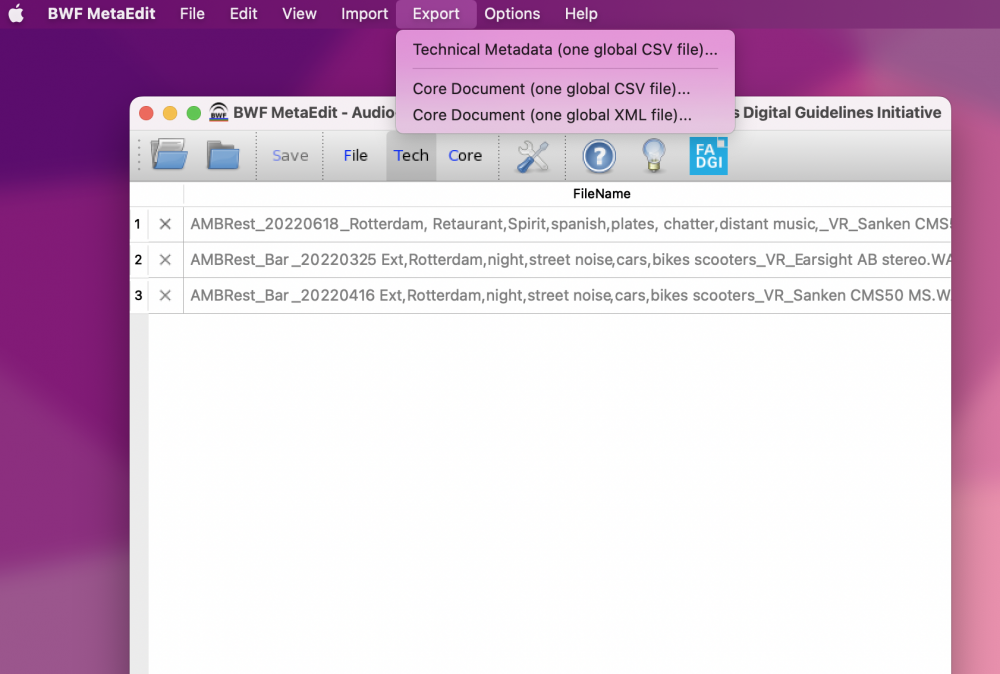Click the light bulb about icon
1000x674 pixels.
[653, 156]
